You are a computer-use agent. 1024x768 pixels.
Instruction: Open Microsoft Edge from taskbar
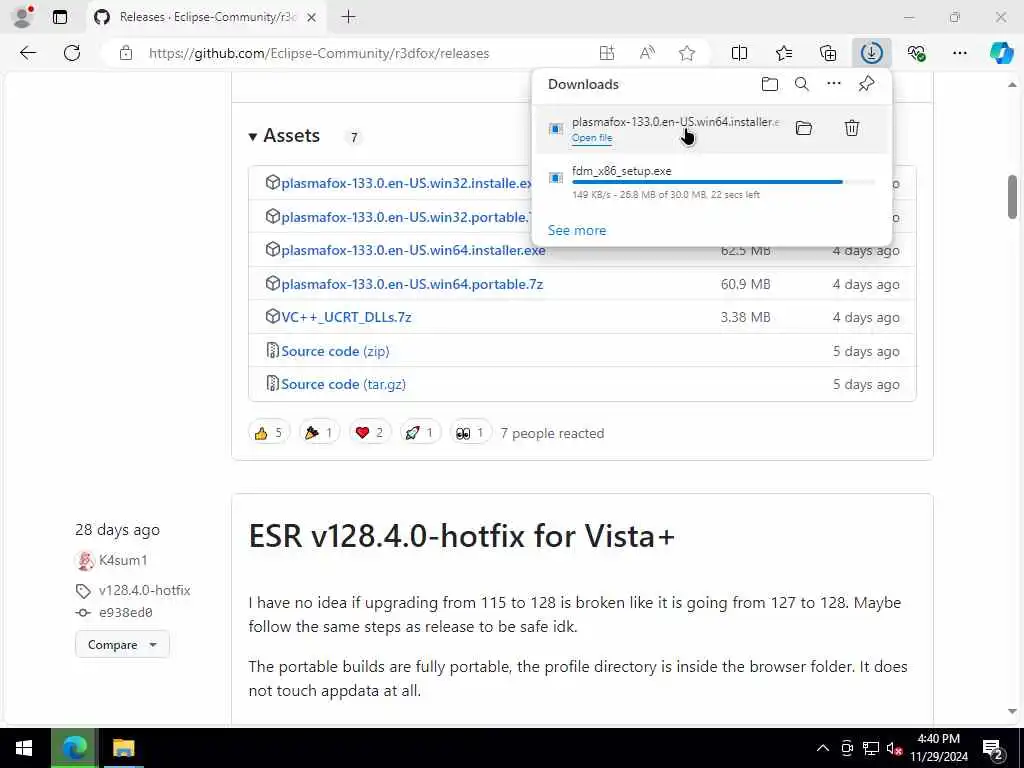[x=74, y=748]
